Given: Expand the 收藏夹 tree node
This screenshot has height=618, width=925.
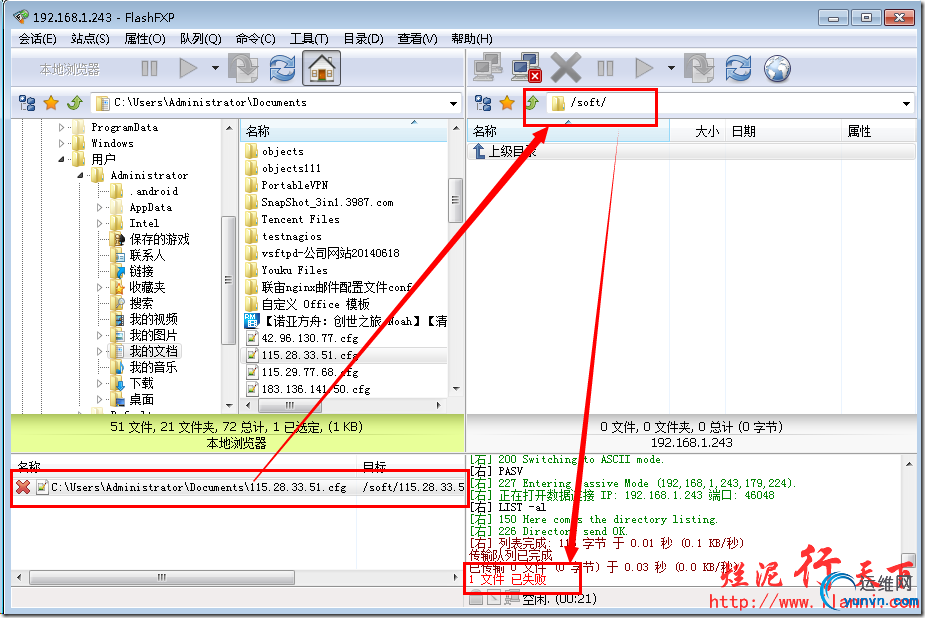Looking at the screenshot, I should click(x=99, y=287).
